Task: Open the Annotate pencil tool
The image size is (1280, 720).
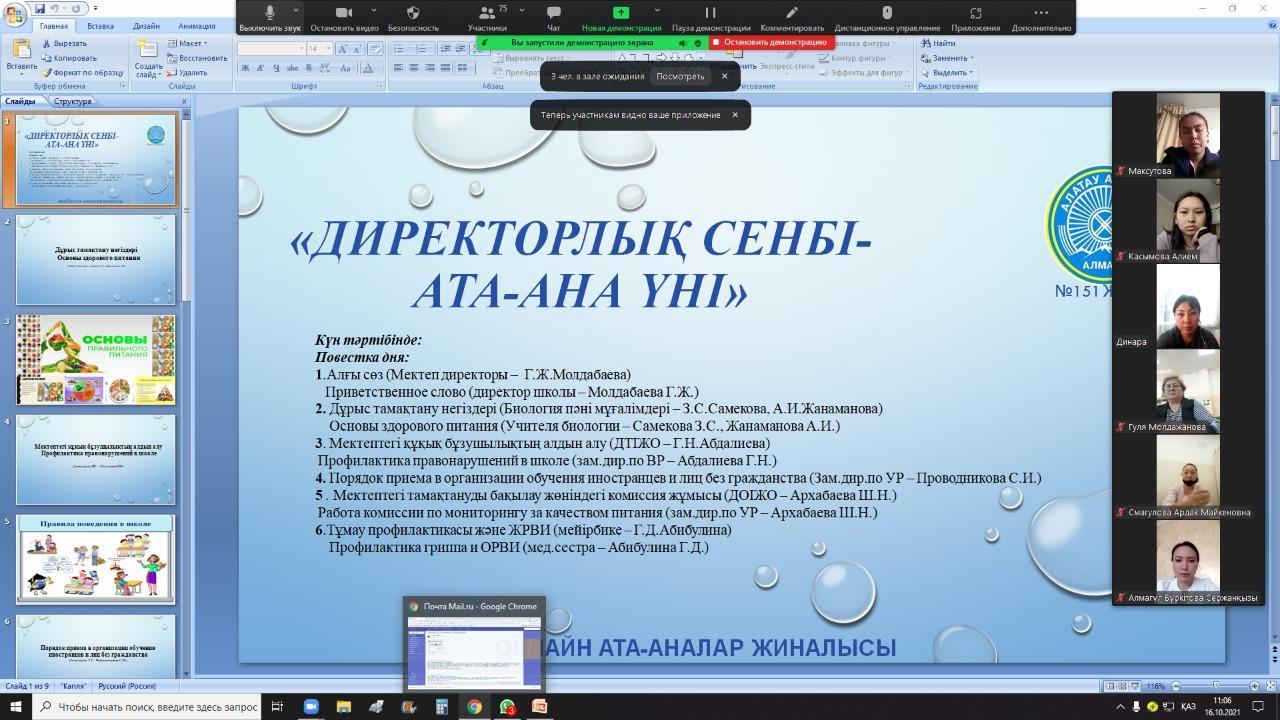Action: [x=792, y=14]
